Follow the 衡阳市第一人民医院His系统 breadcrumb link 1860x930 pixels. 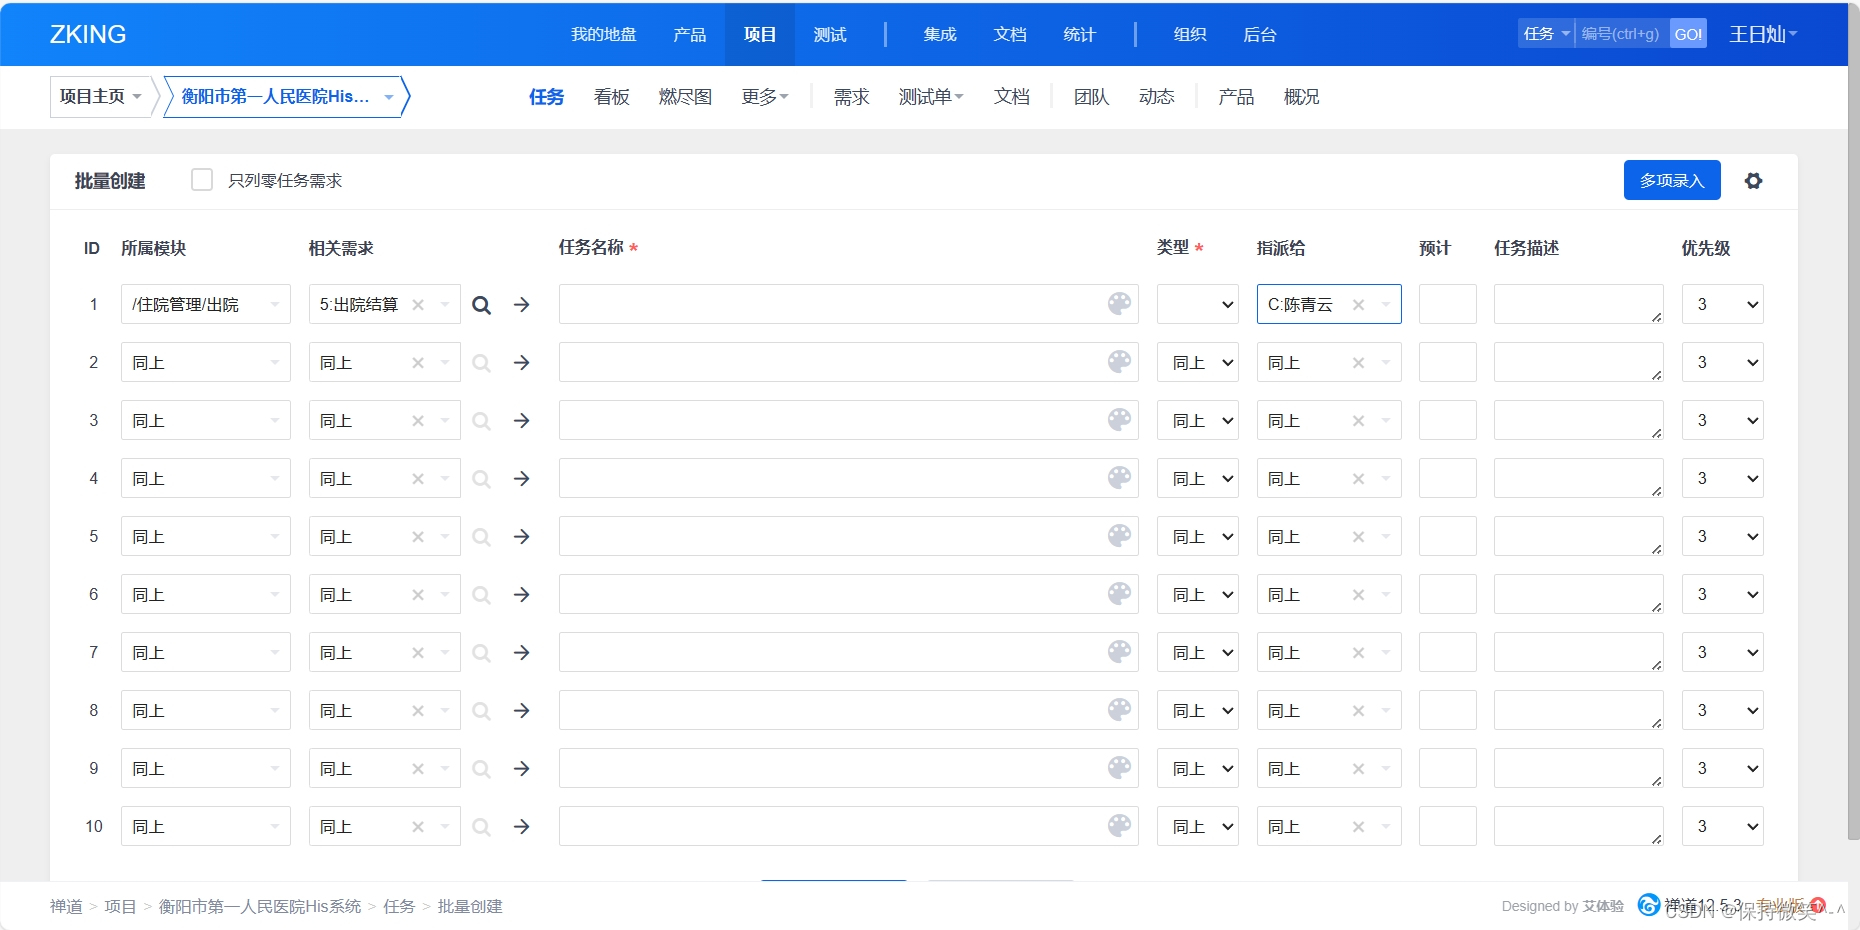(x=260, y=906)
